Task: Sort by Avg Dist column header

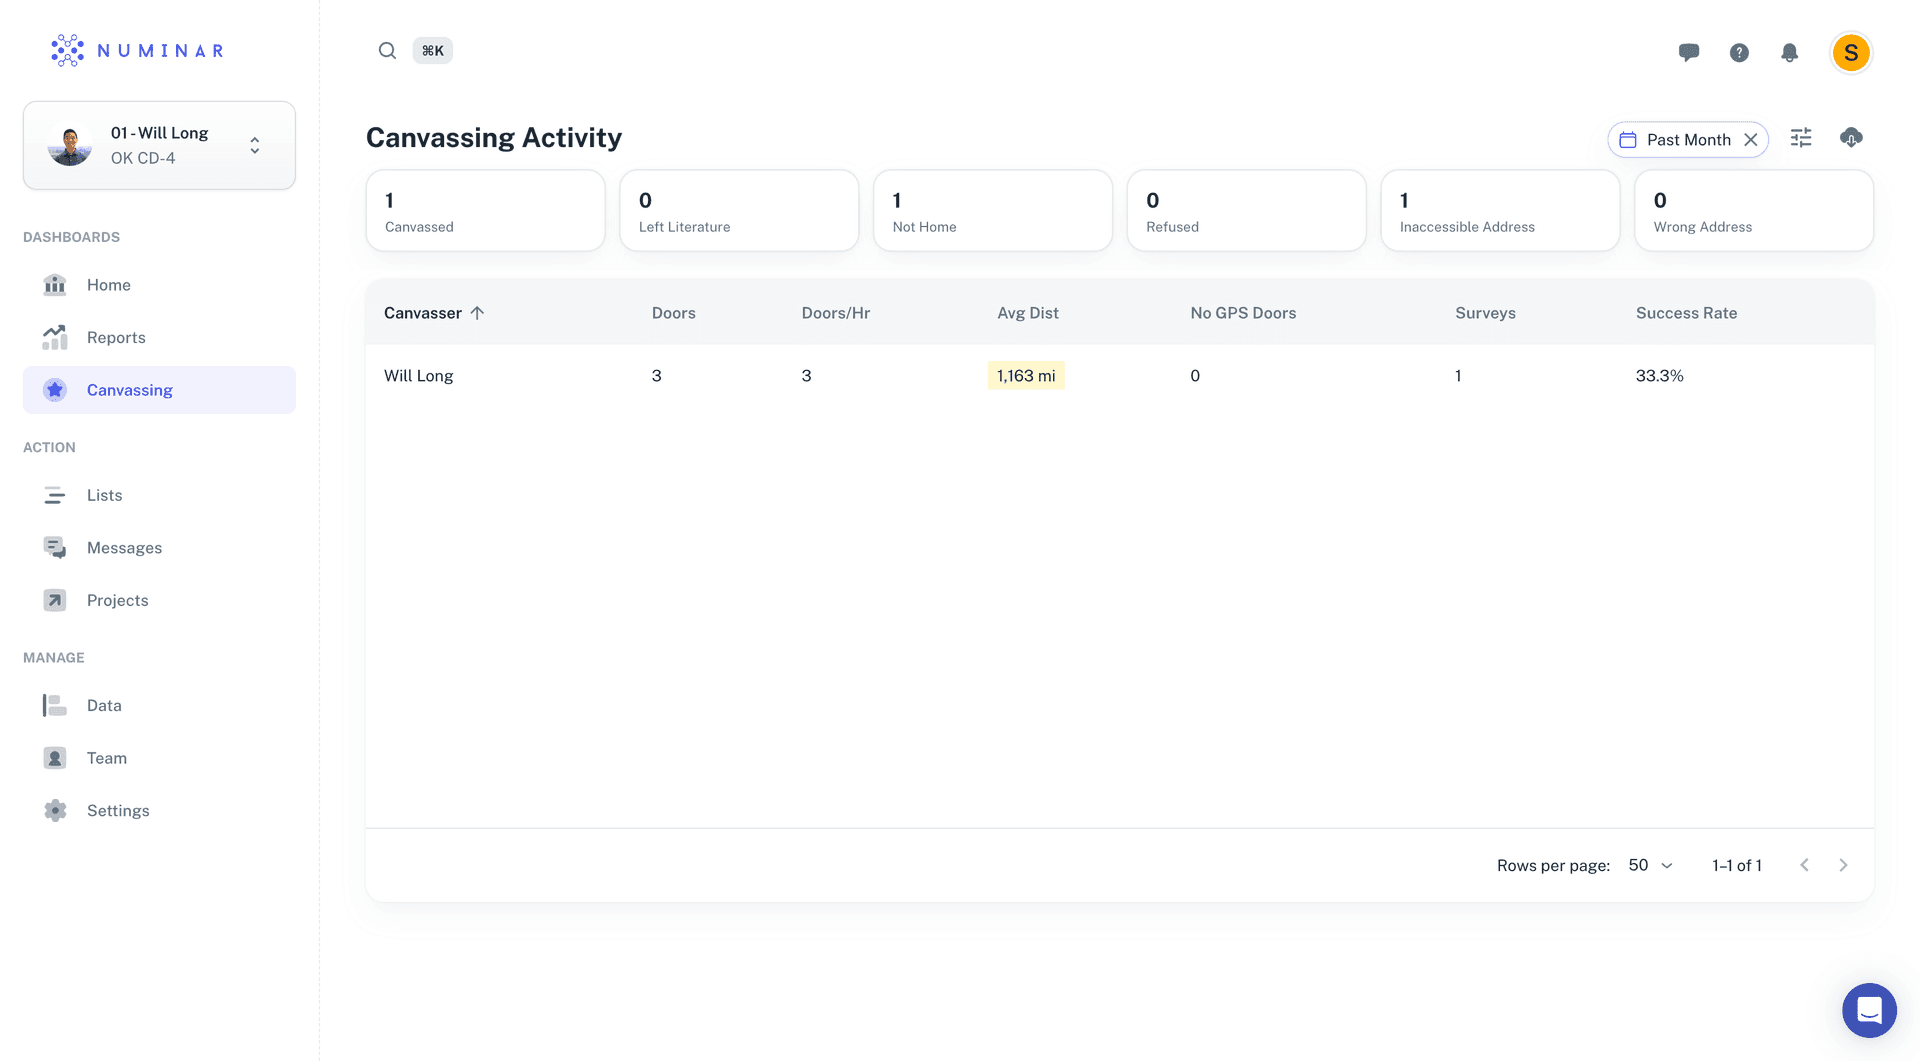Action: click(1028, 313)
